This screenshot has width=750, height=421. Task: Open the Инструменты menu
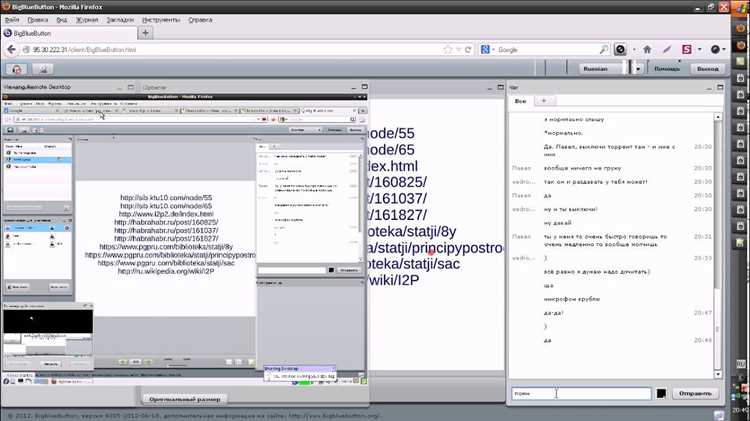tap(161, 20)
